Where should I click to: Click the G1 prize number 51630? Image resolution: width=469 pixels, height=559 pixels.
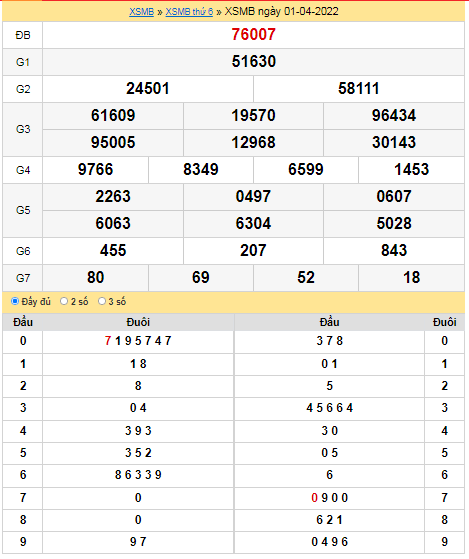pyautogui.click(x=253, y=61)
